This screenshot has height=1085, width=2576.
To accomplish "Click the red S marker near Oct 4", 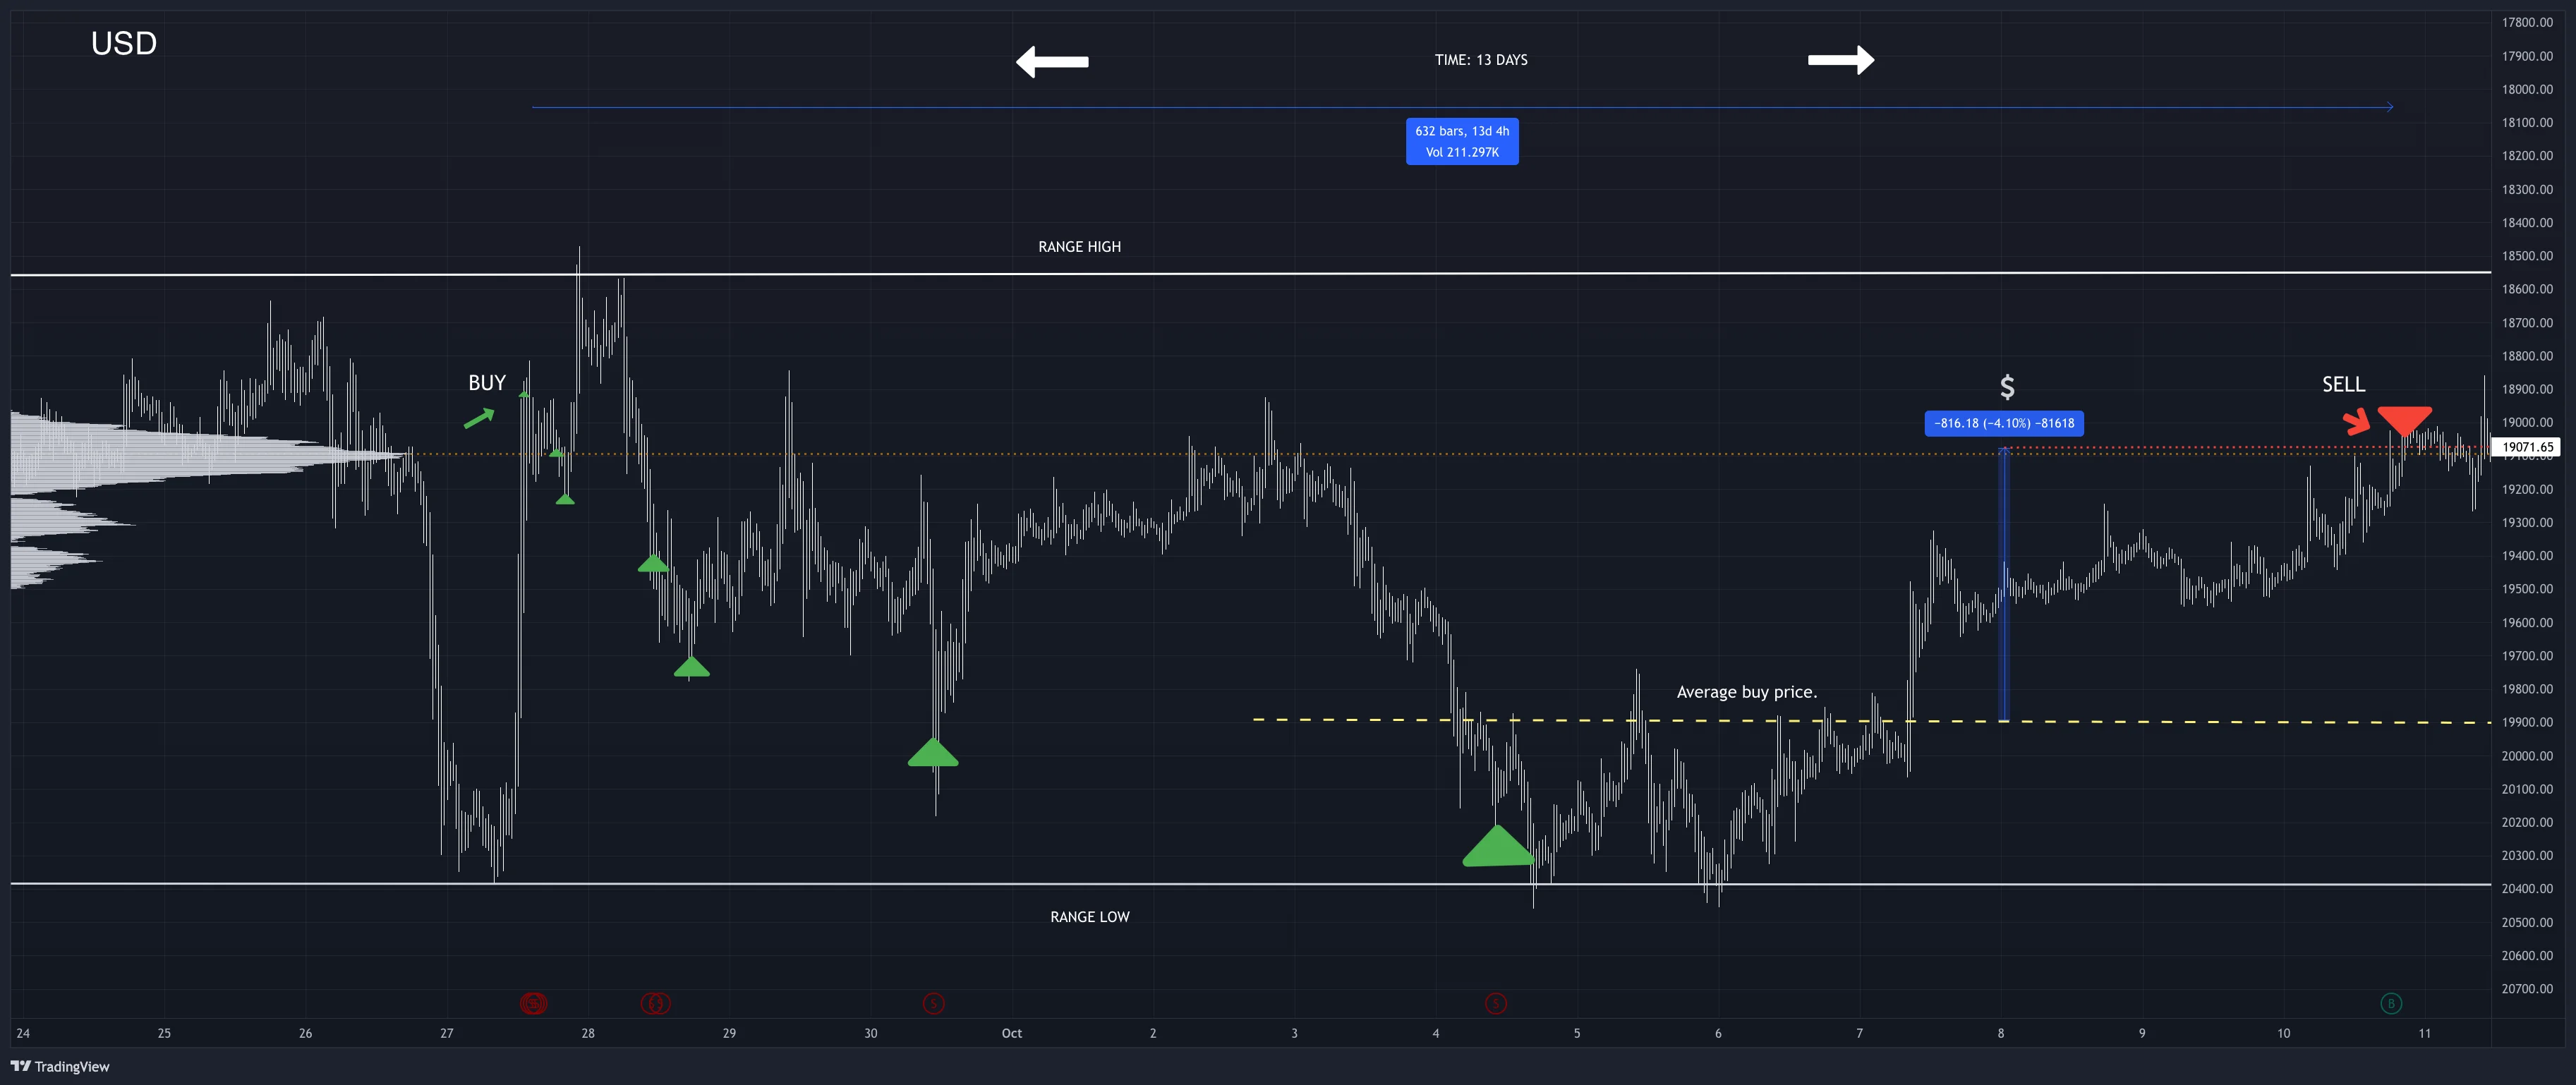I will 1495,1003.
